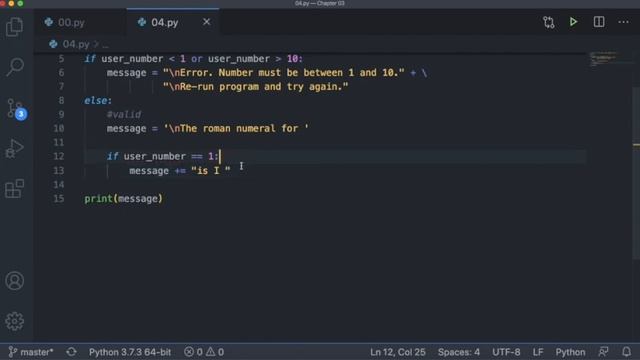Image resolution: width=640 pixels, height=360 pixels.
Task: Open the Accounts menu icon
Action: point(15,281)
